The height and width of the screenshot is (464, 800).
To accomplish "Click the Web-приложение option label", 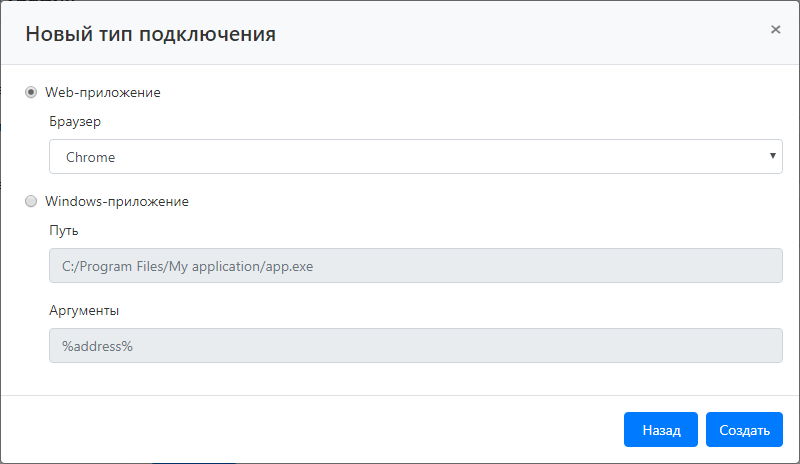I will tap(103, 92).
